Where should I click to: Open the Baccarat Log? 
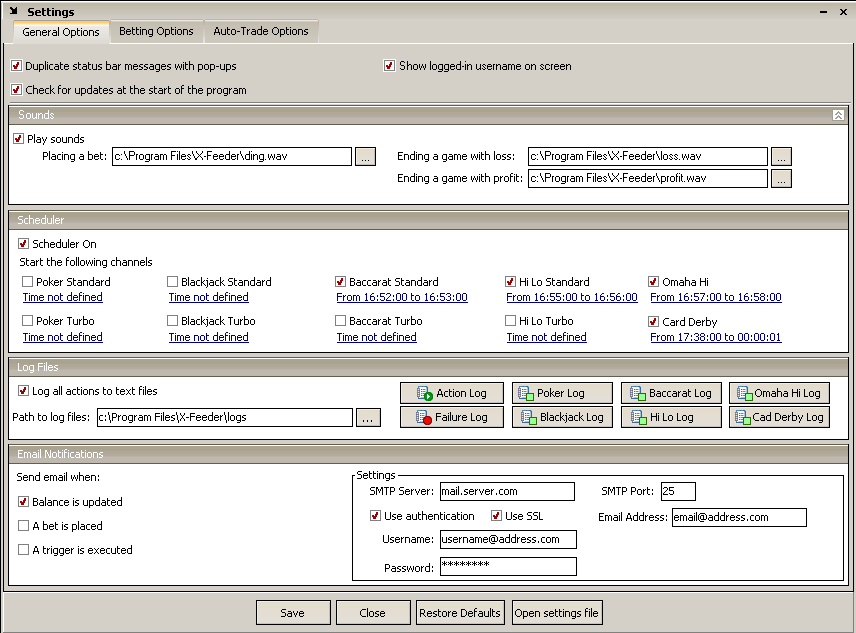click(671, 393)
